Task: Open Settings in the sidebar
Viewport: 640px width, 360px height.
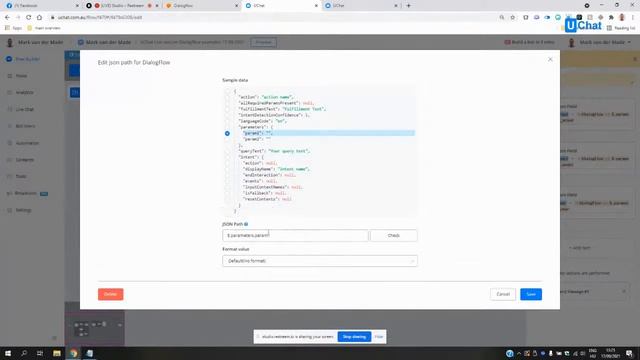Action: 19,210
